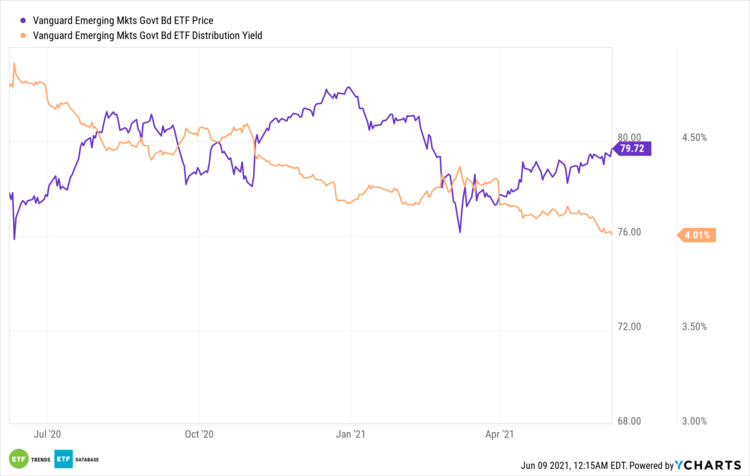Image resolution: width=750 pixels, height=476 pixels.
Task: Click the Jul '20 axis label
Action: tap(48, 435)
